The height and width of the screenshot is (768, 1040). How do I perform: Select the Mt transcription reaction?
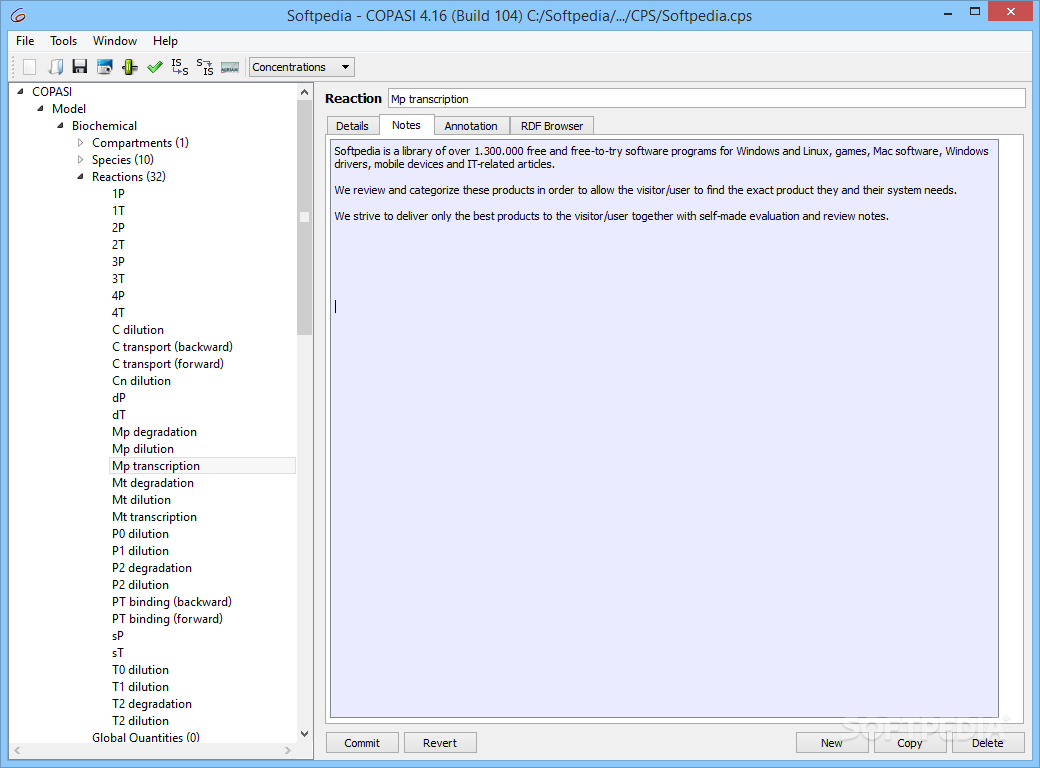pyautogui.click(x=155, y=517)
